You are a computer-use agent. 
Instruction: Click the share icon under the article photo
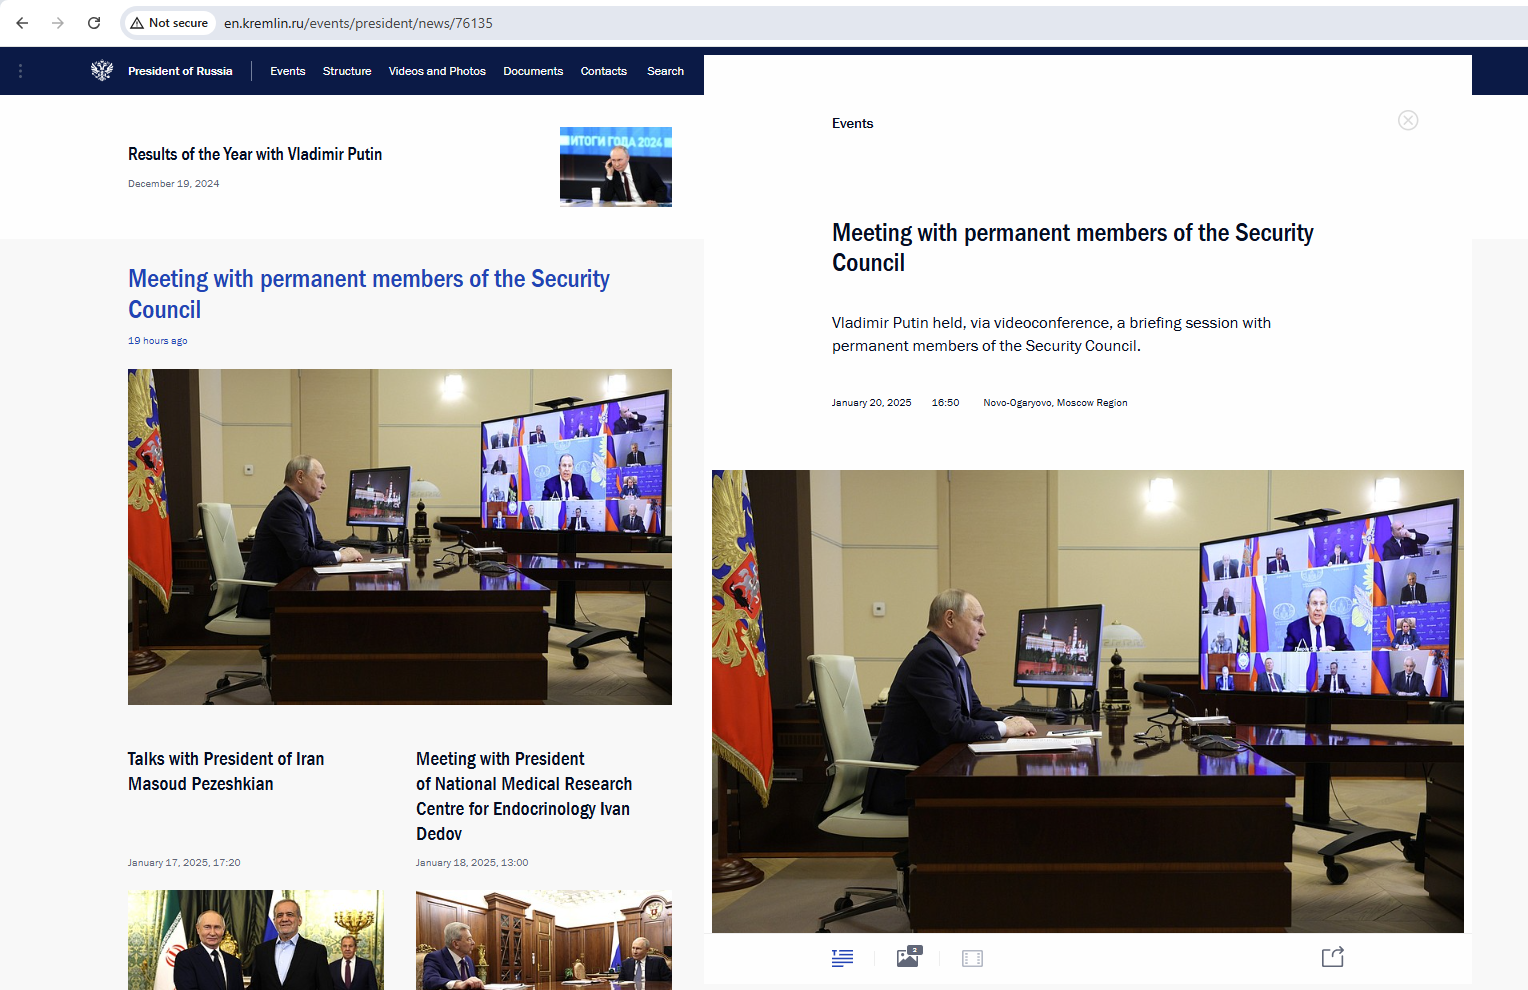tap(1332, 957)
